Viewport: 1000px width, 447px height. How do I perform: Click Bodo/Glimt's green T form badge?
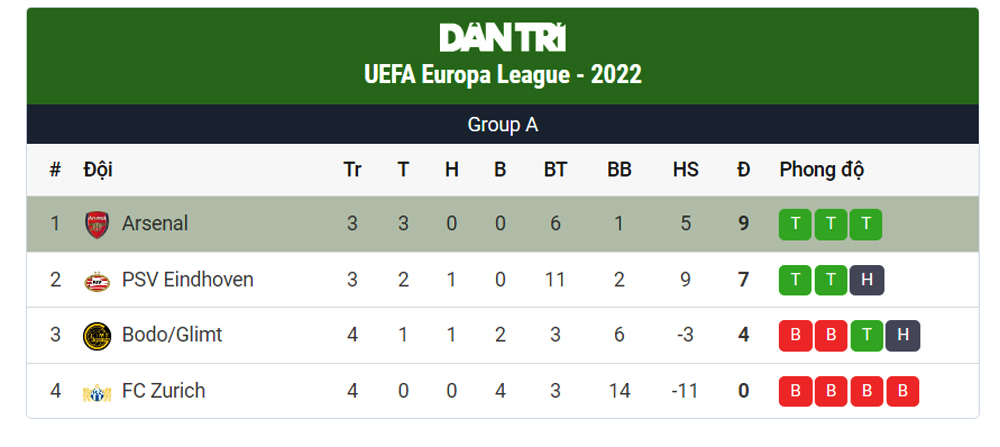(x=867, y=335)
